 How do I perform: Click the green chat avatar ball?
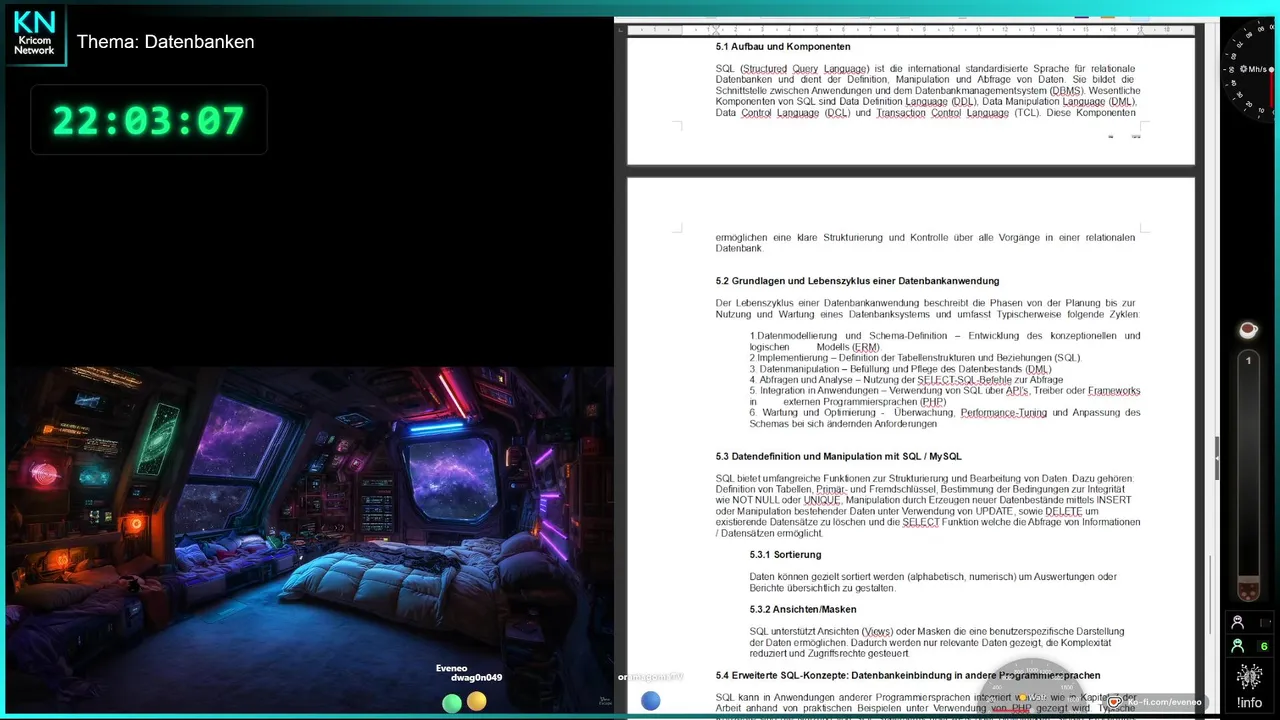point(452,703)
